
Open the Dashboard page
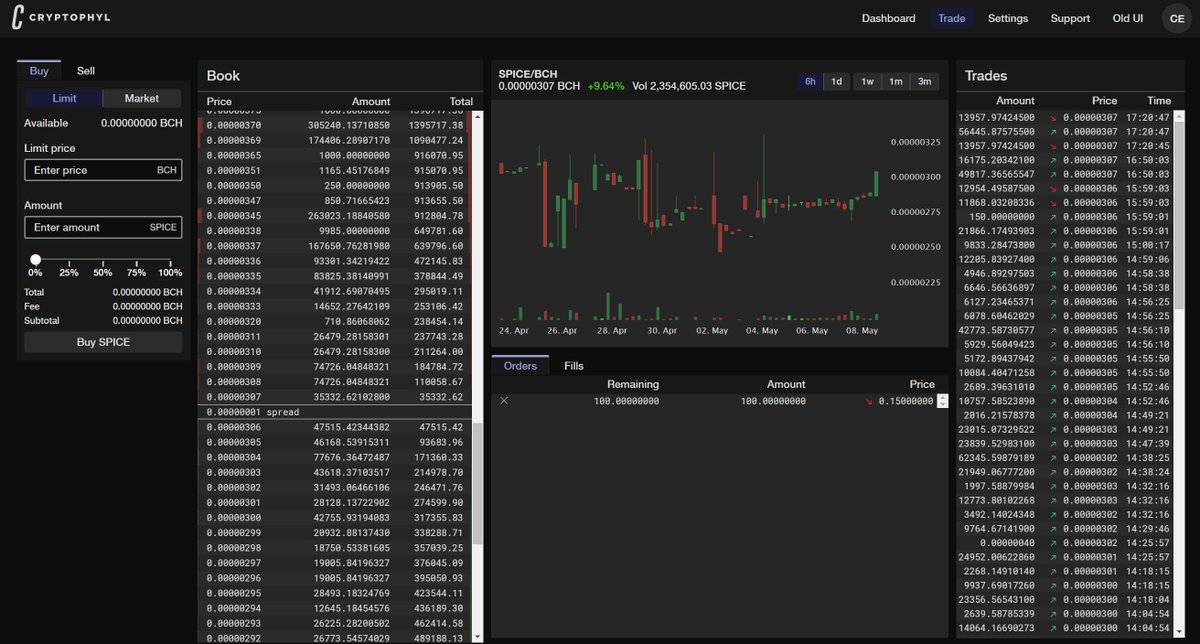888,18
